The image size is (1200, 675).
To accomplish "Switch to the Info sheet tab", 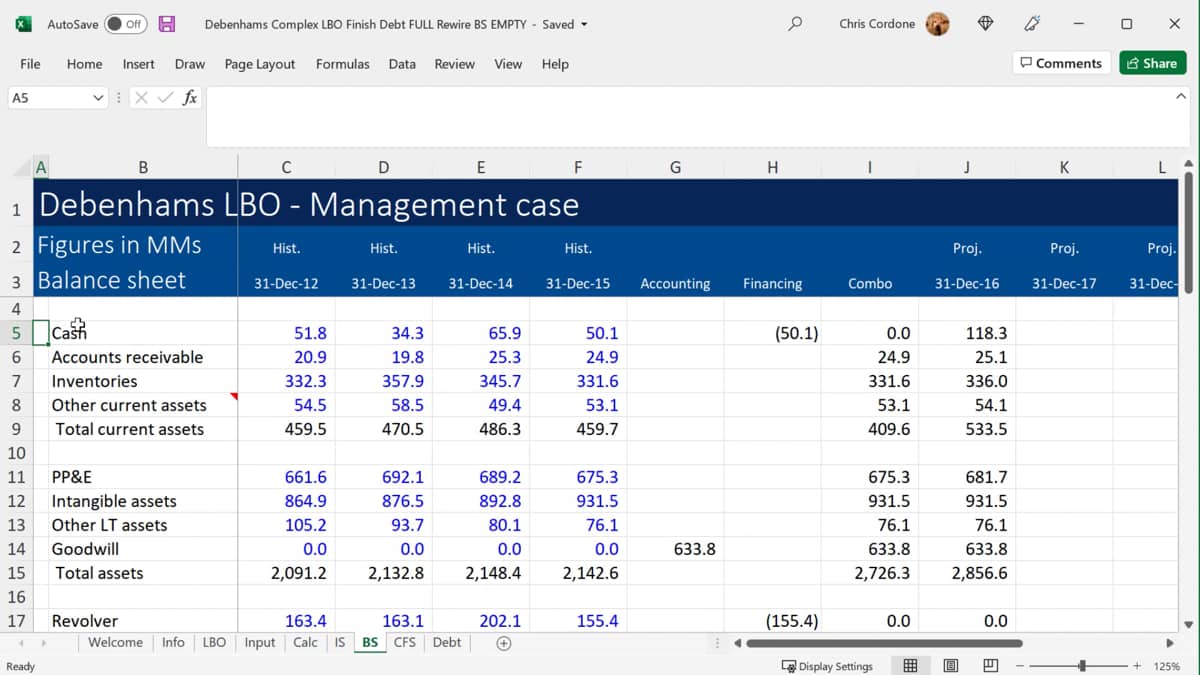I will (x=173, y=643).
